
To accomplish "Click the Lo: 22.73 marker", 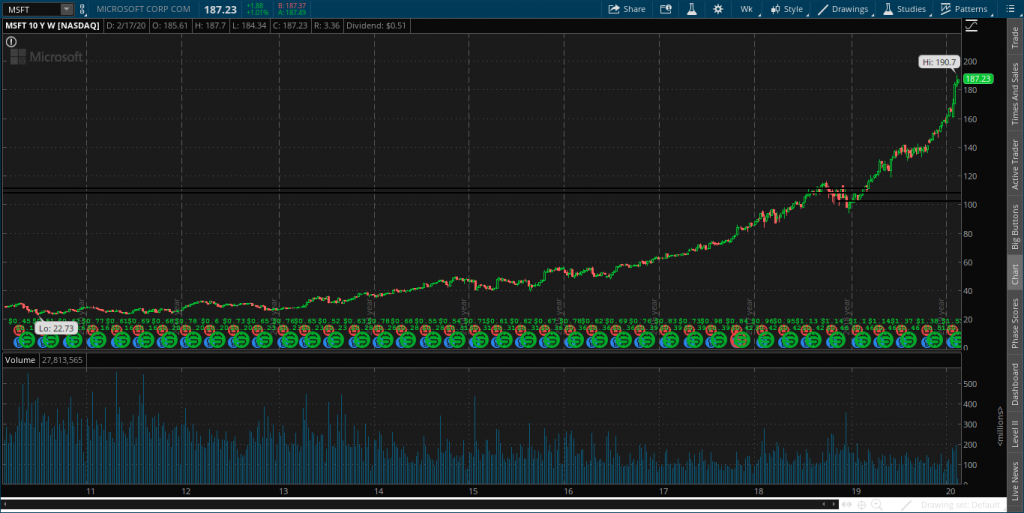I will [x=57, y=328].
